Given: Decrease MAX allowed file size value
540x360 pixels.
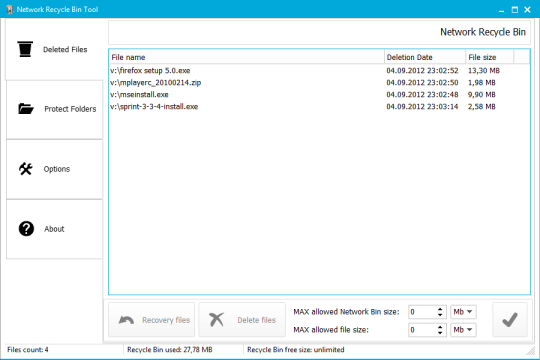Looking at the screenshot, I should coord(440,333).
